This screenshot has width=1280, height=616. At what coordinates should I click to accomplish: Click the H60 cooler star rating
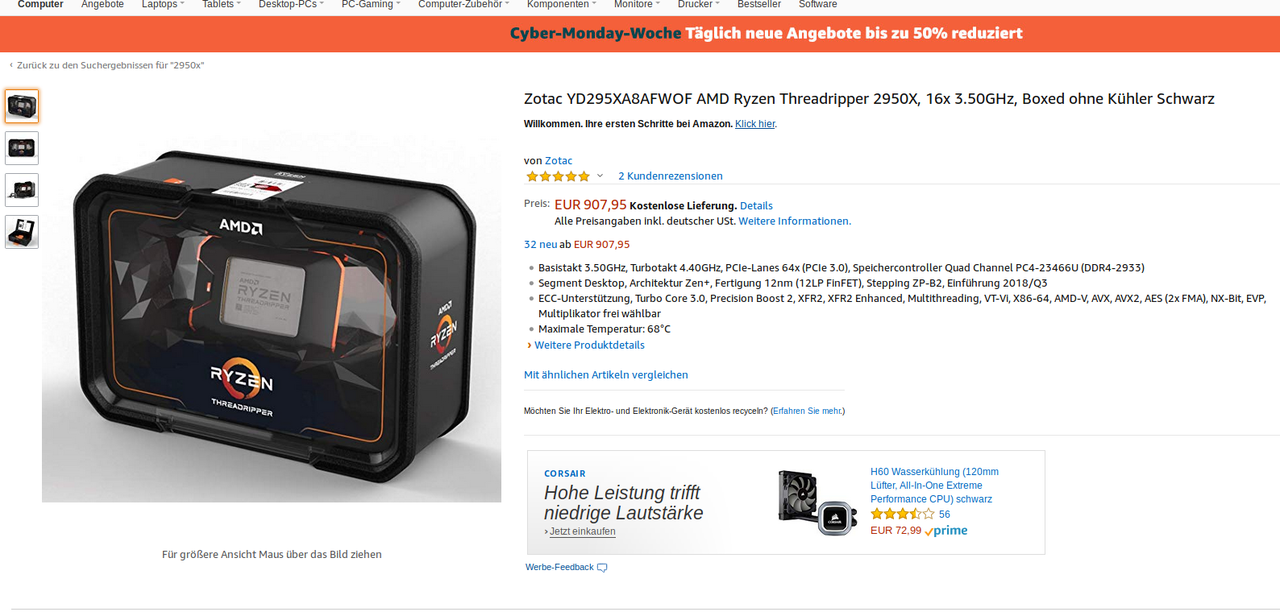(x=902, y=514)
